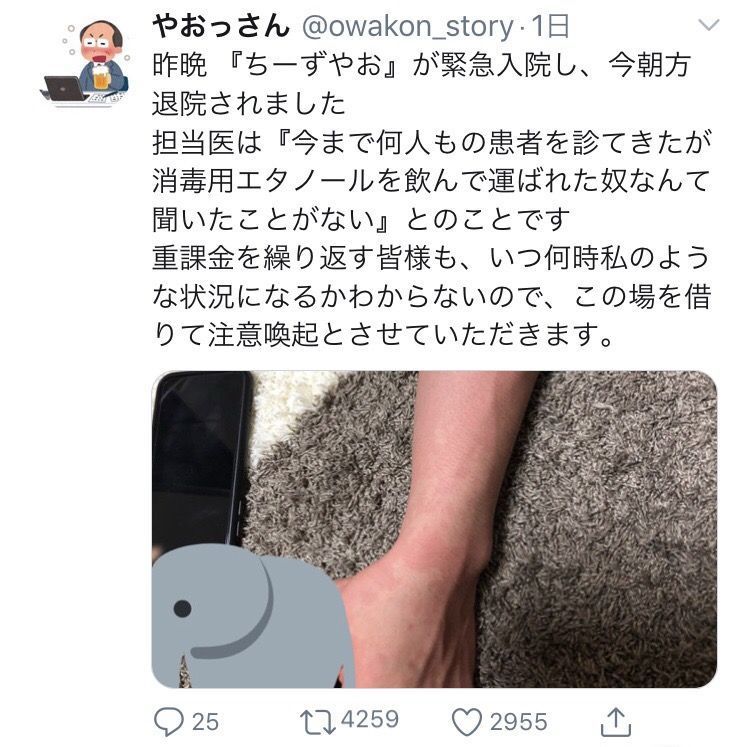Show the 4259 retweets count
The image size is (749, 747).
point(370,719)
